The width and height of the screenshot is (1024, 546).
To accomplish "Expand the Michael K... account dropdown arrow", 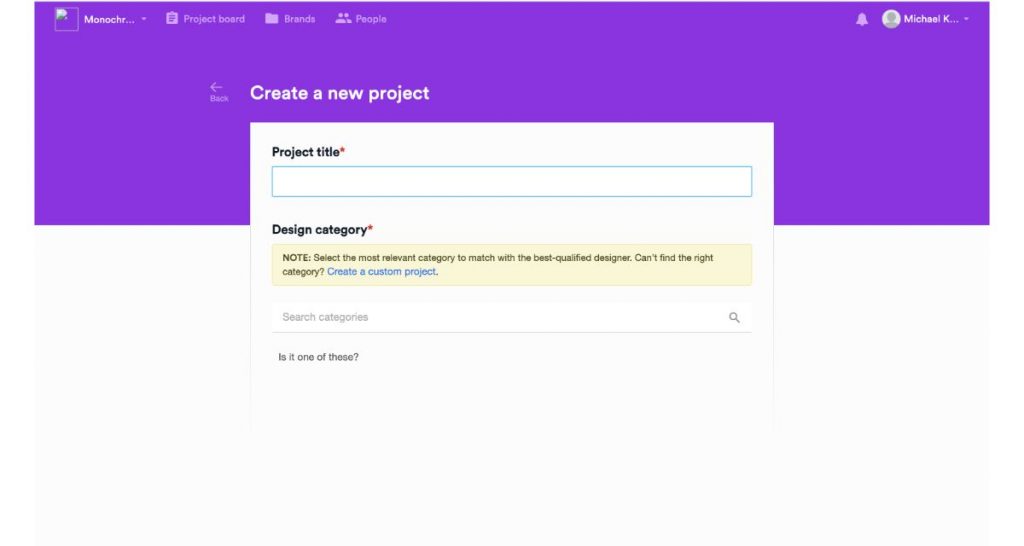I will [x=967, y=19].
